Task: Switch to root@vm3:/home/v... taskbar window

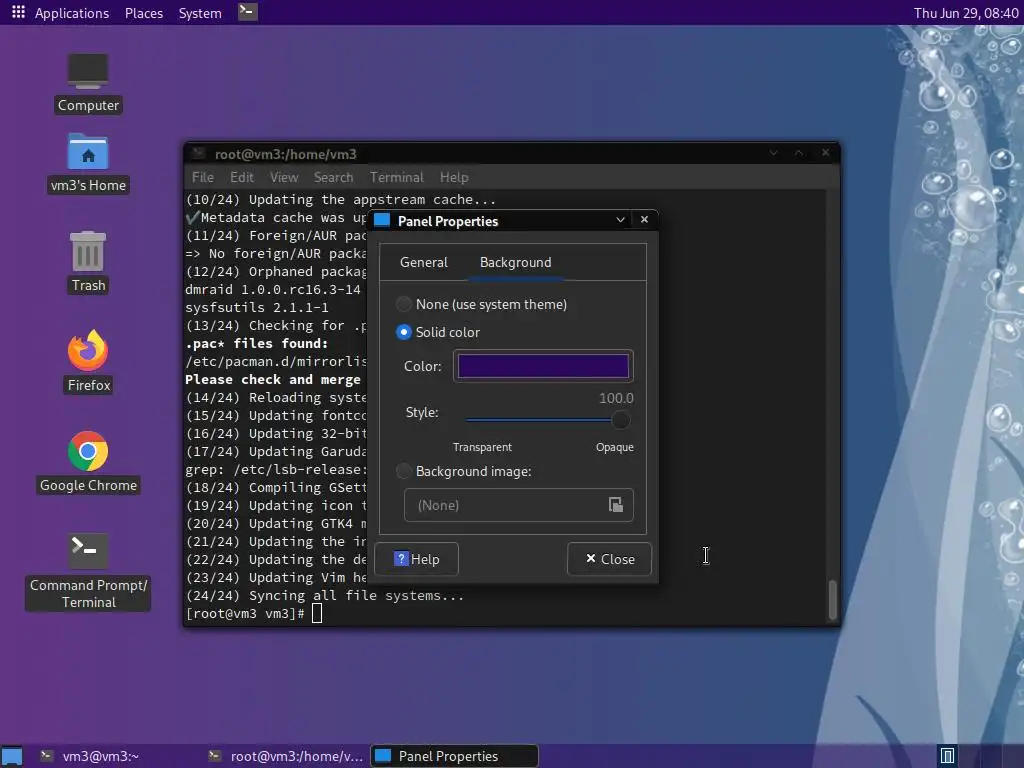Action: pos(287,756)
